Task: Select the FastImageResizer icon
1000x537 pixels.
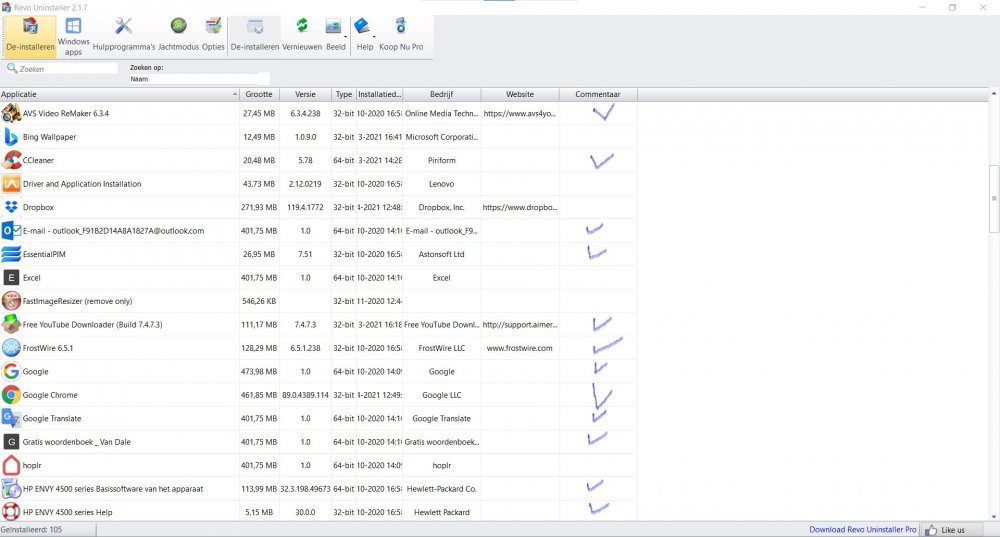Action: click(x=11, y=301)
